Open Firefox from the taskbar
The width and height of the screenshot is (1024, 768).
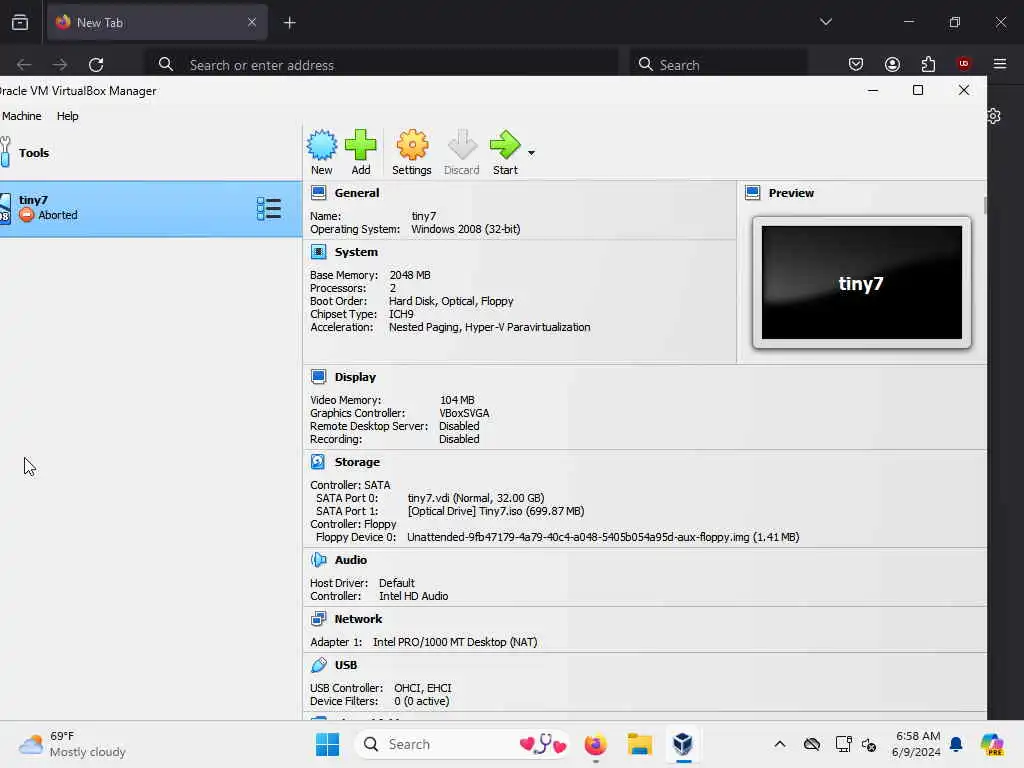[595, 744]
